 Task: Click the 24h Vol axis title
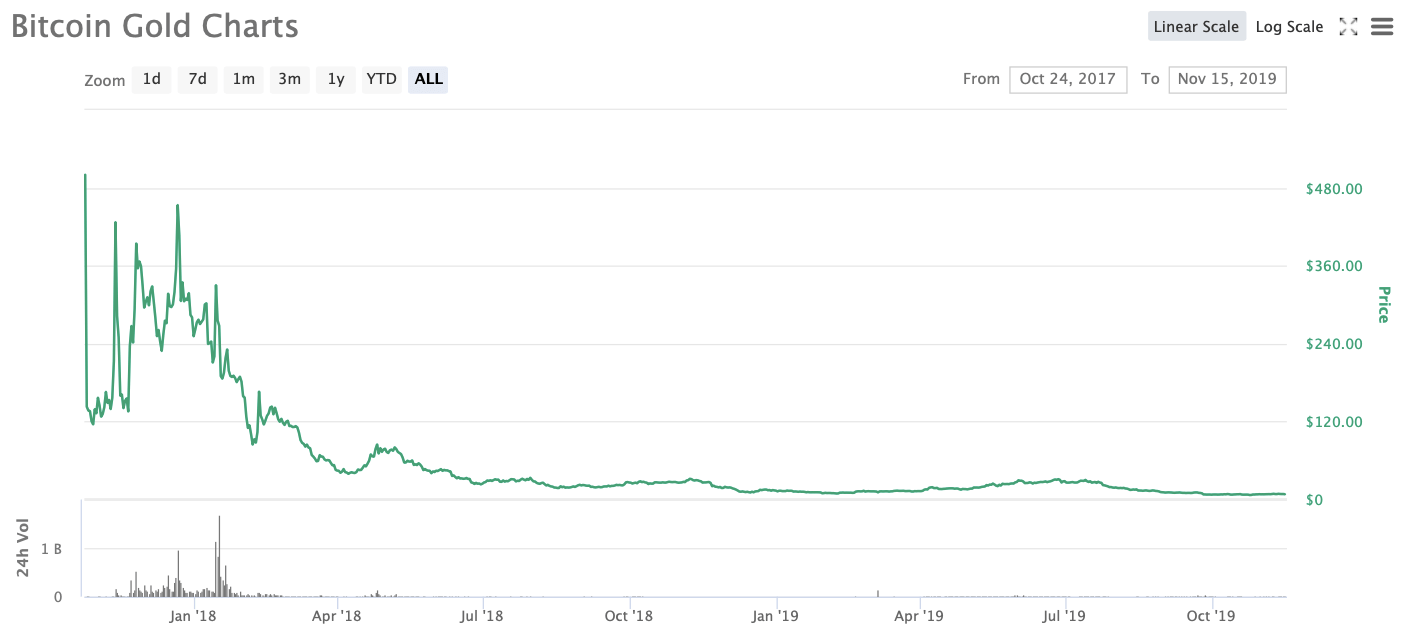tap(24, 547)
